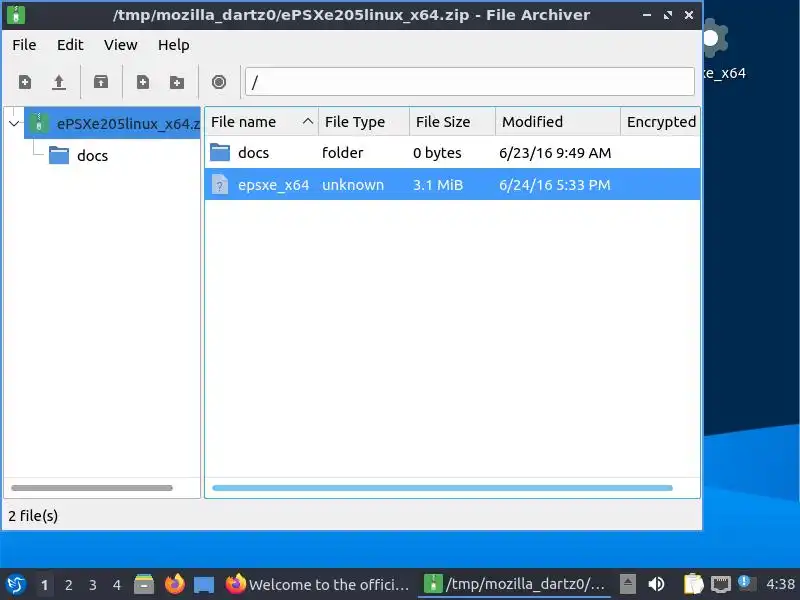Click the unknown-file icon beside epsxe_x64
Viewport: 800px width, 600px height.
click(x=220, y=185)
